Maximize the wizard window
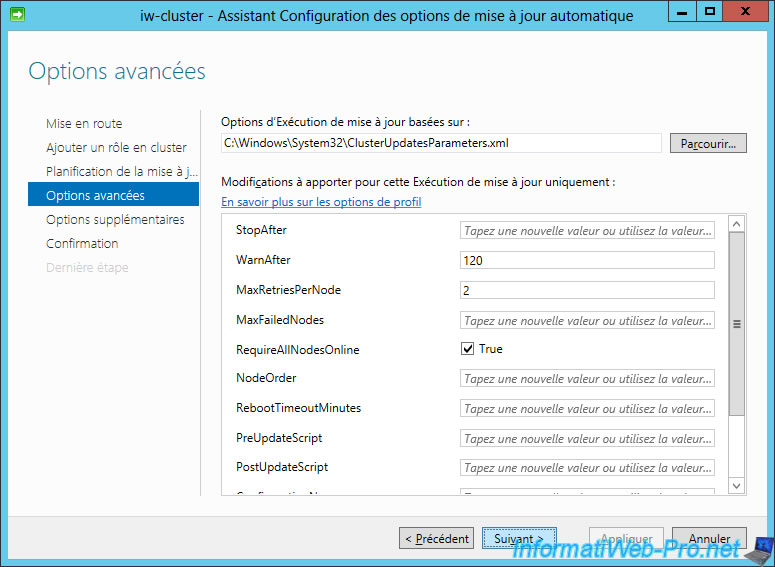Image resolution: width=775 pixels, height=567 pixels. pyautogui.click(x=710, y=12)
